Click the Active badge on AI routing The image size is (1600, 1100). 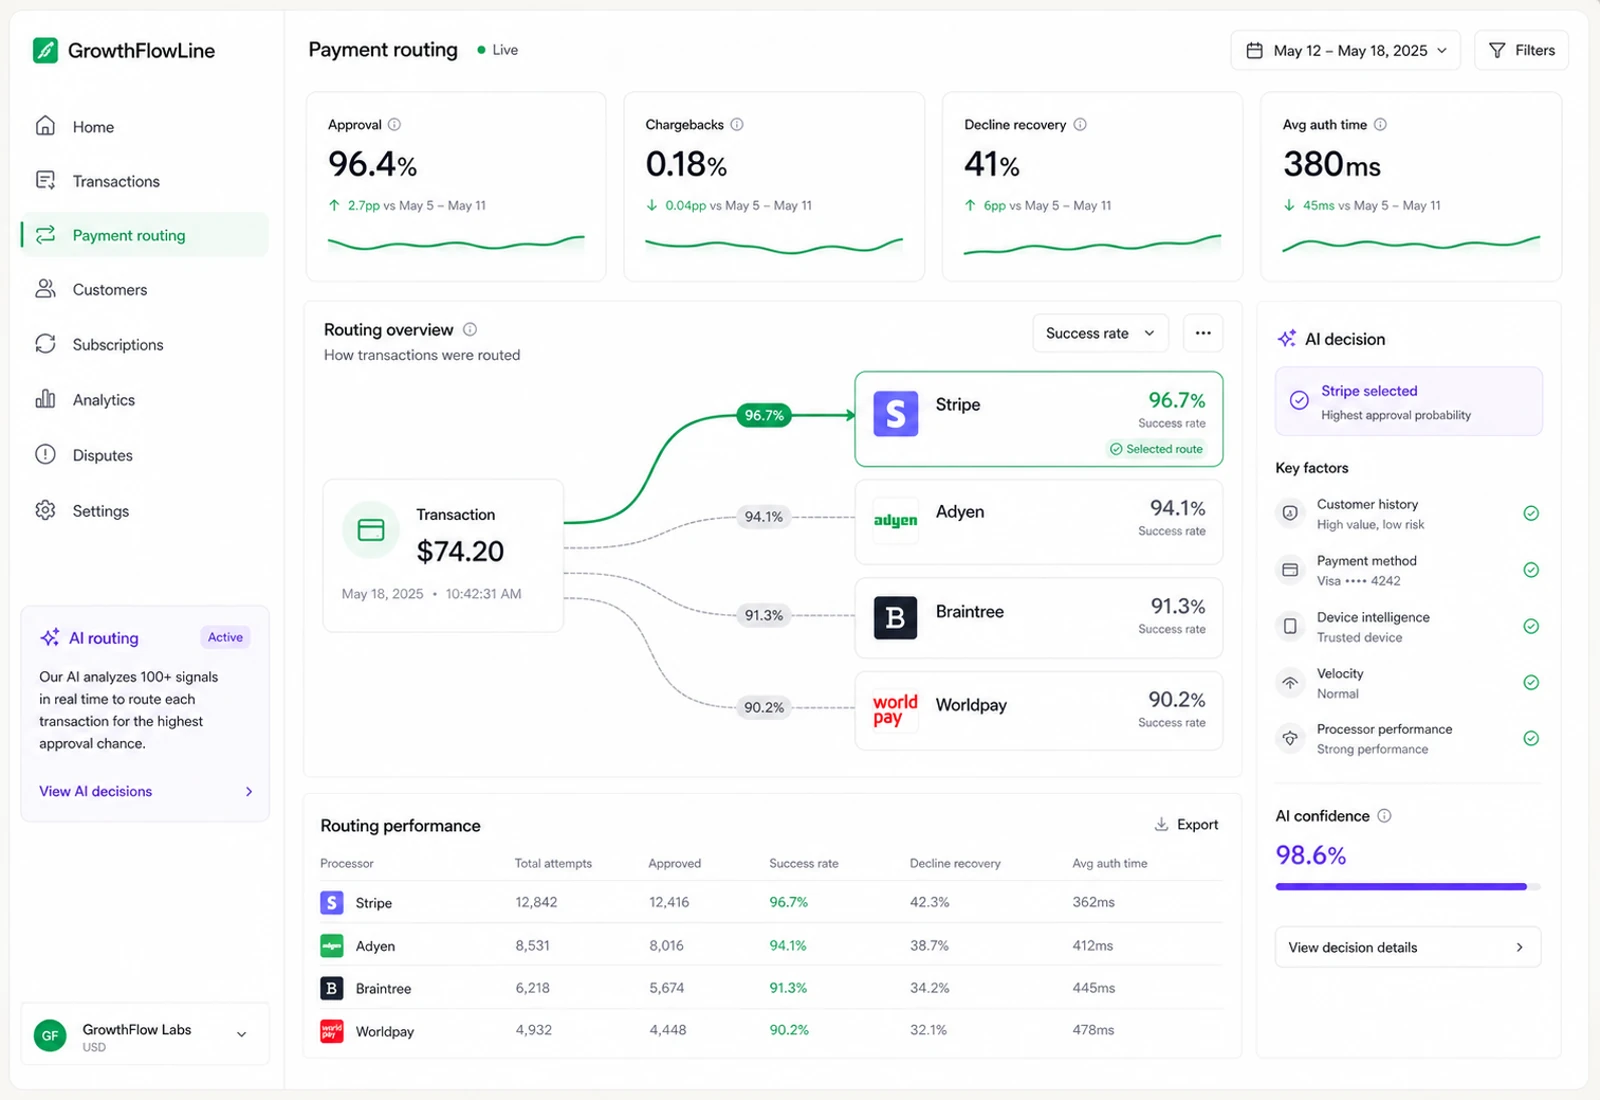click(x=225, y=637)
